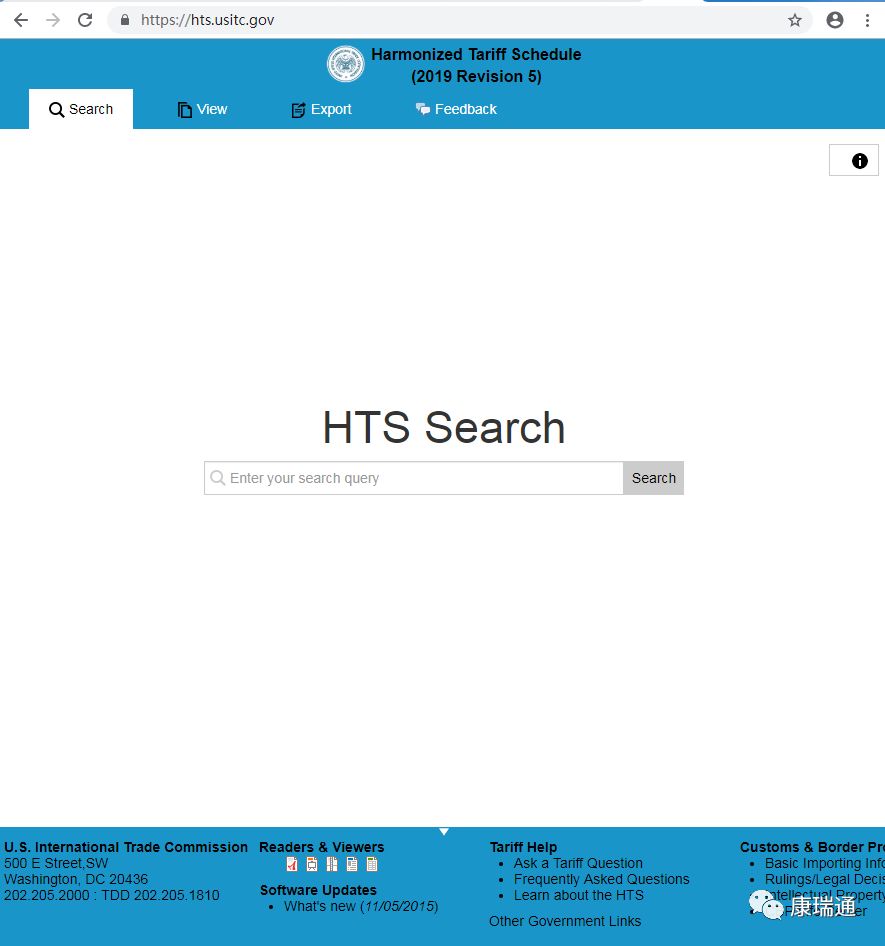Viewport: 885px width, 946px height.
Task: Open the Export tab
Action: (x=322, y=109)
